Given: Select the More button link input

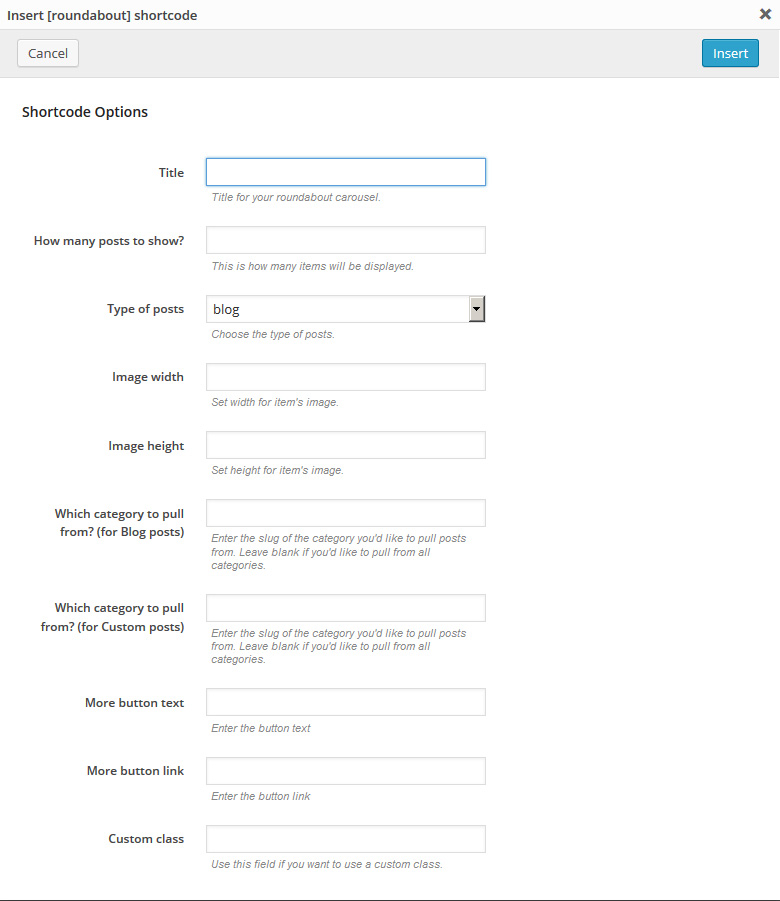Looking at the screenshot, I should (345, 770).
